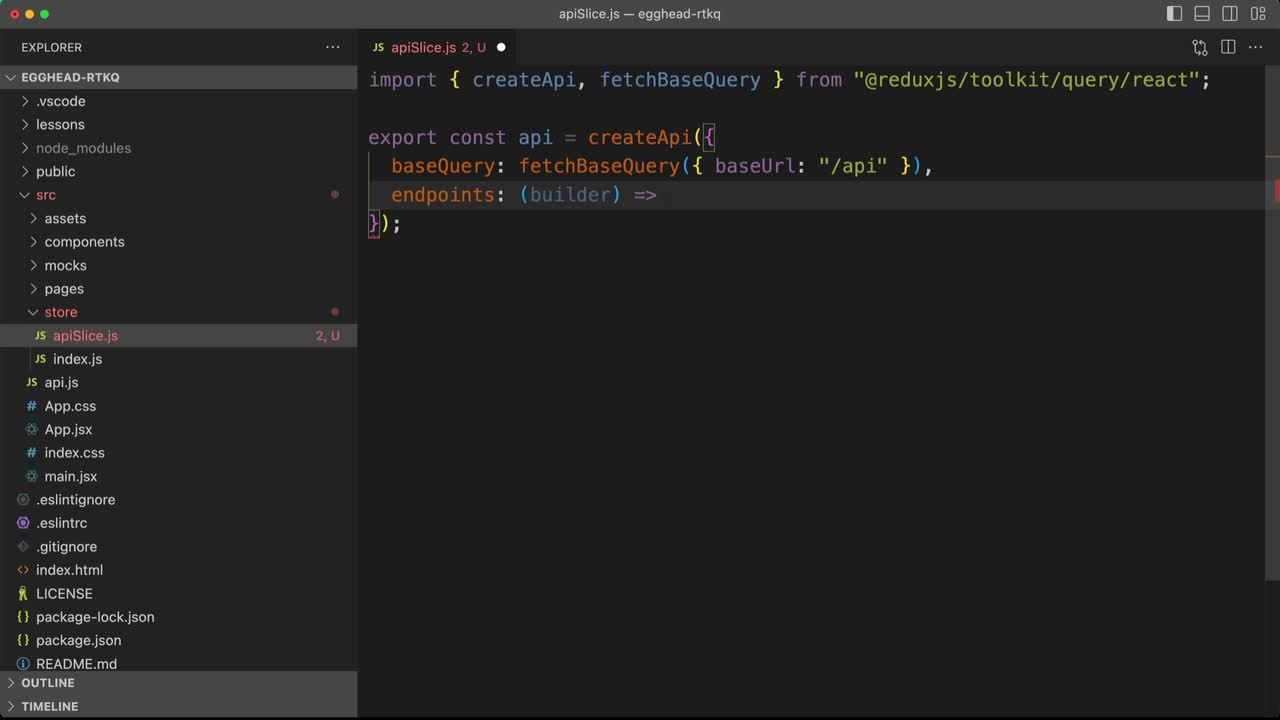Collapse the src folder
1280x720 pixels.
[x=46, y=195]
